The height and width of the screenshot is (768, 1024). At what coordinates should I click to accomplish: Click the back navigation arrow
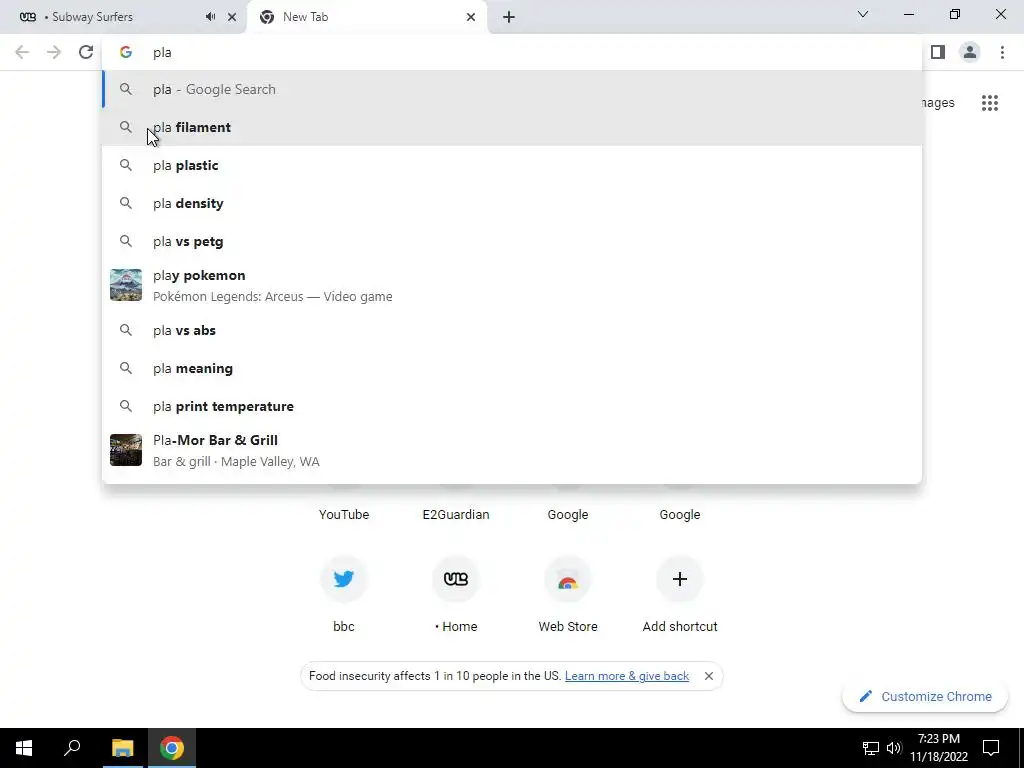[x=22, y=52]
